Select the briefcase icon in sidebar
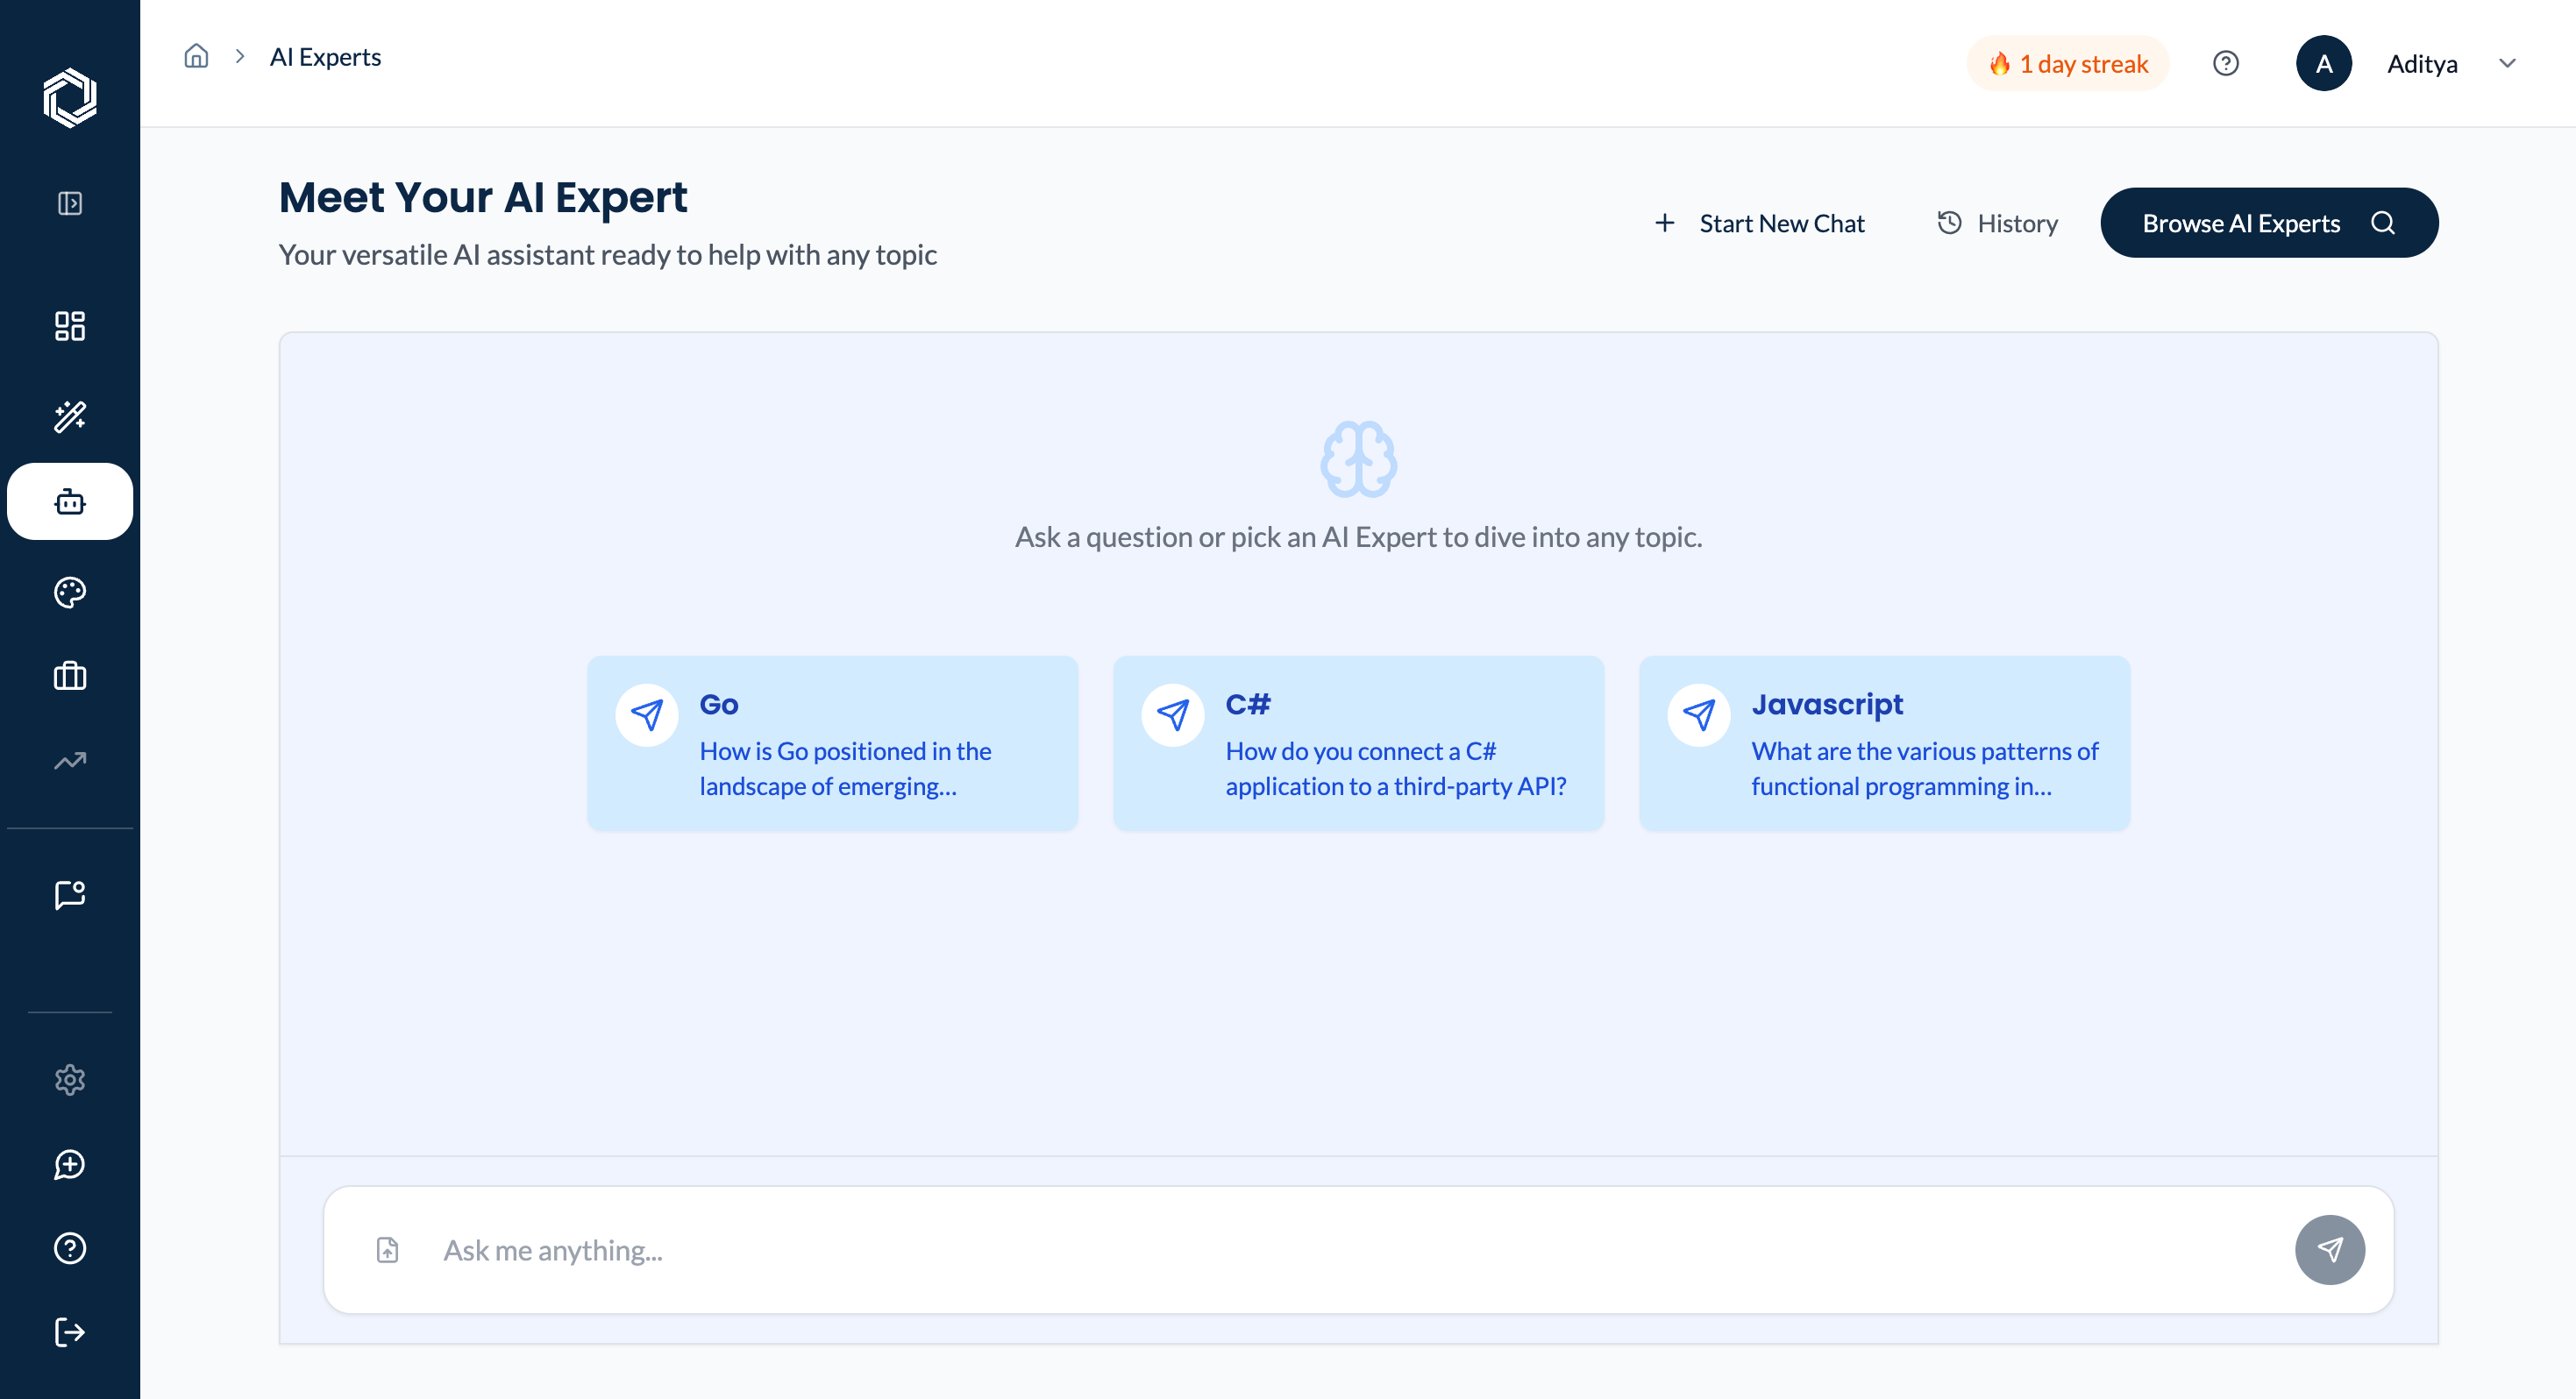2576x1399 pixels. pyautogui.click(x=70, y=677)
